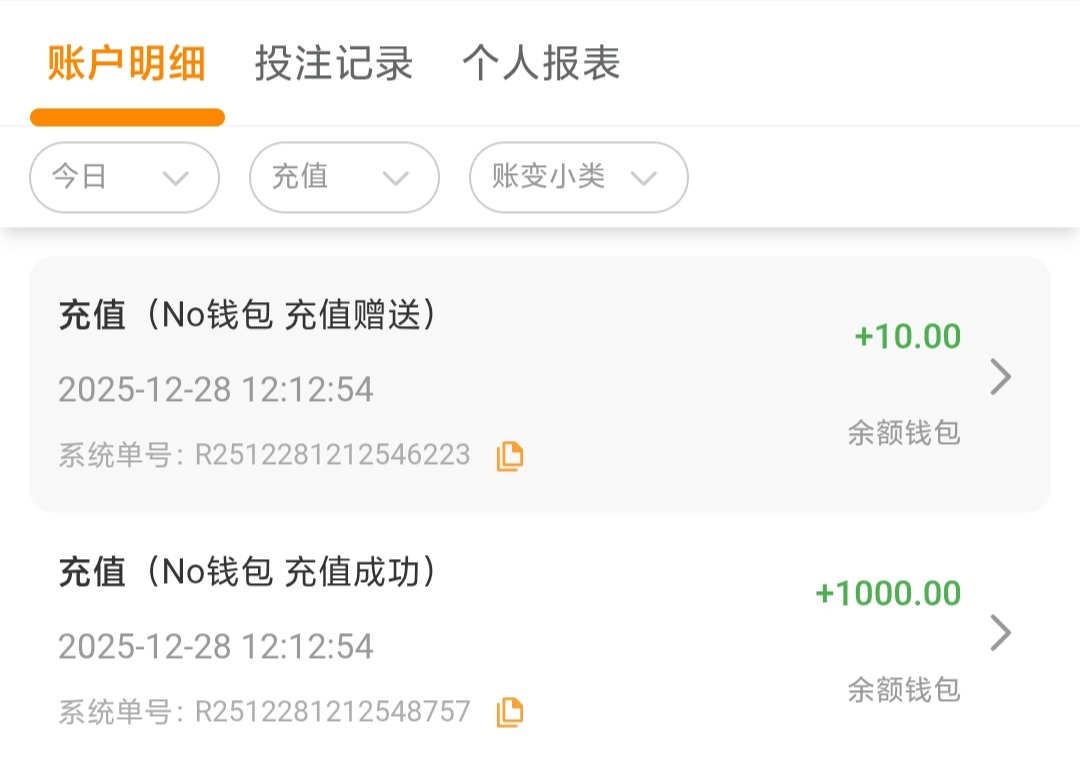Click 余额钱包 label under +1000.00
Screen dimensions: 1080x768
904,689
